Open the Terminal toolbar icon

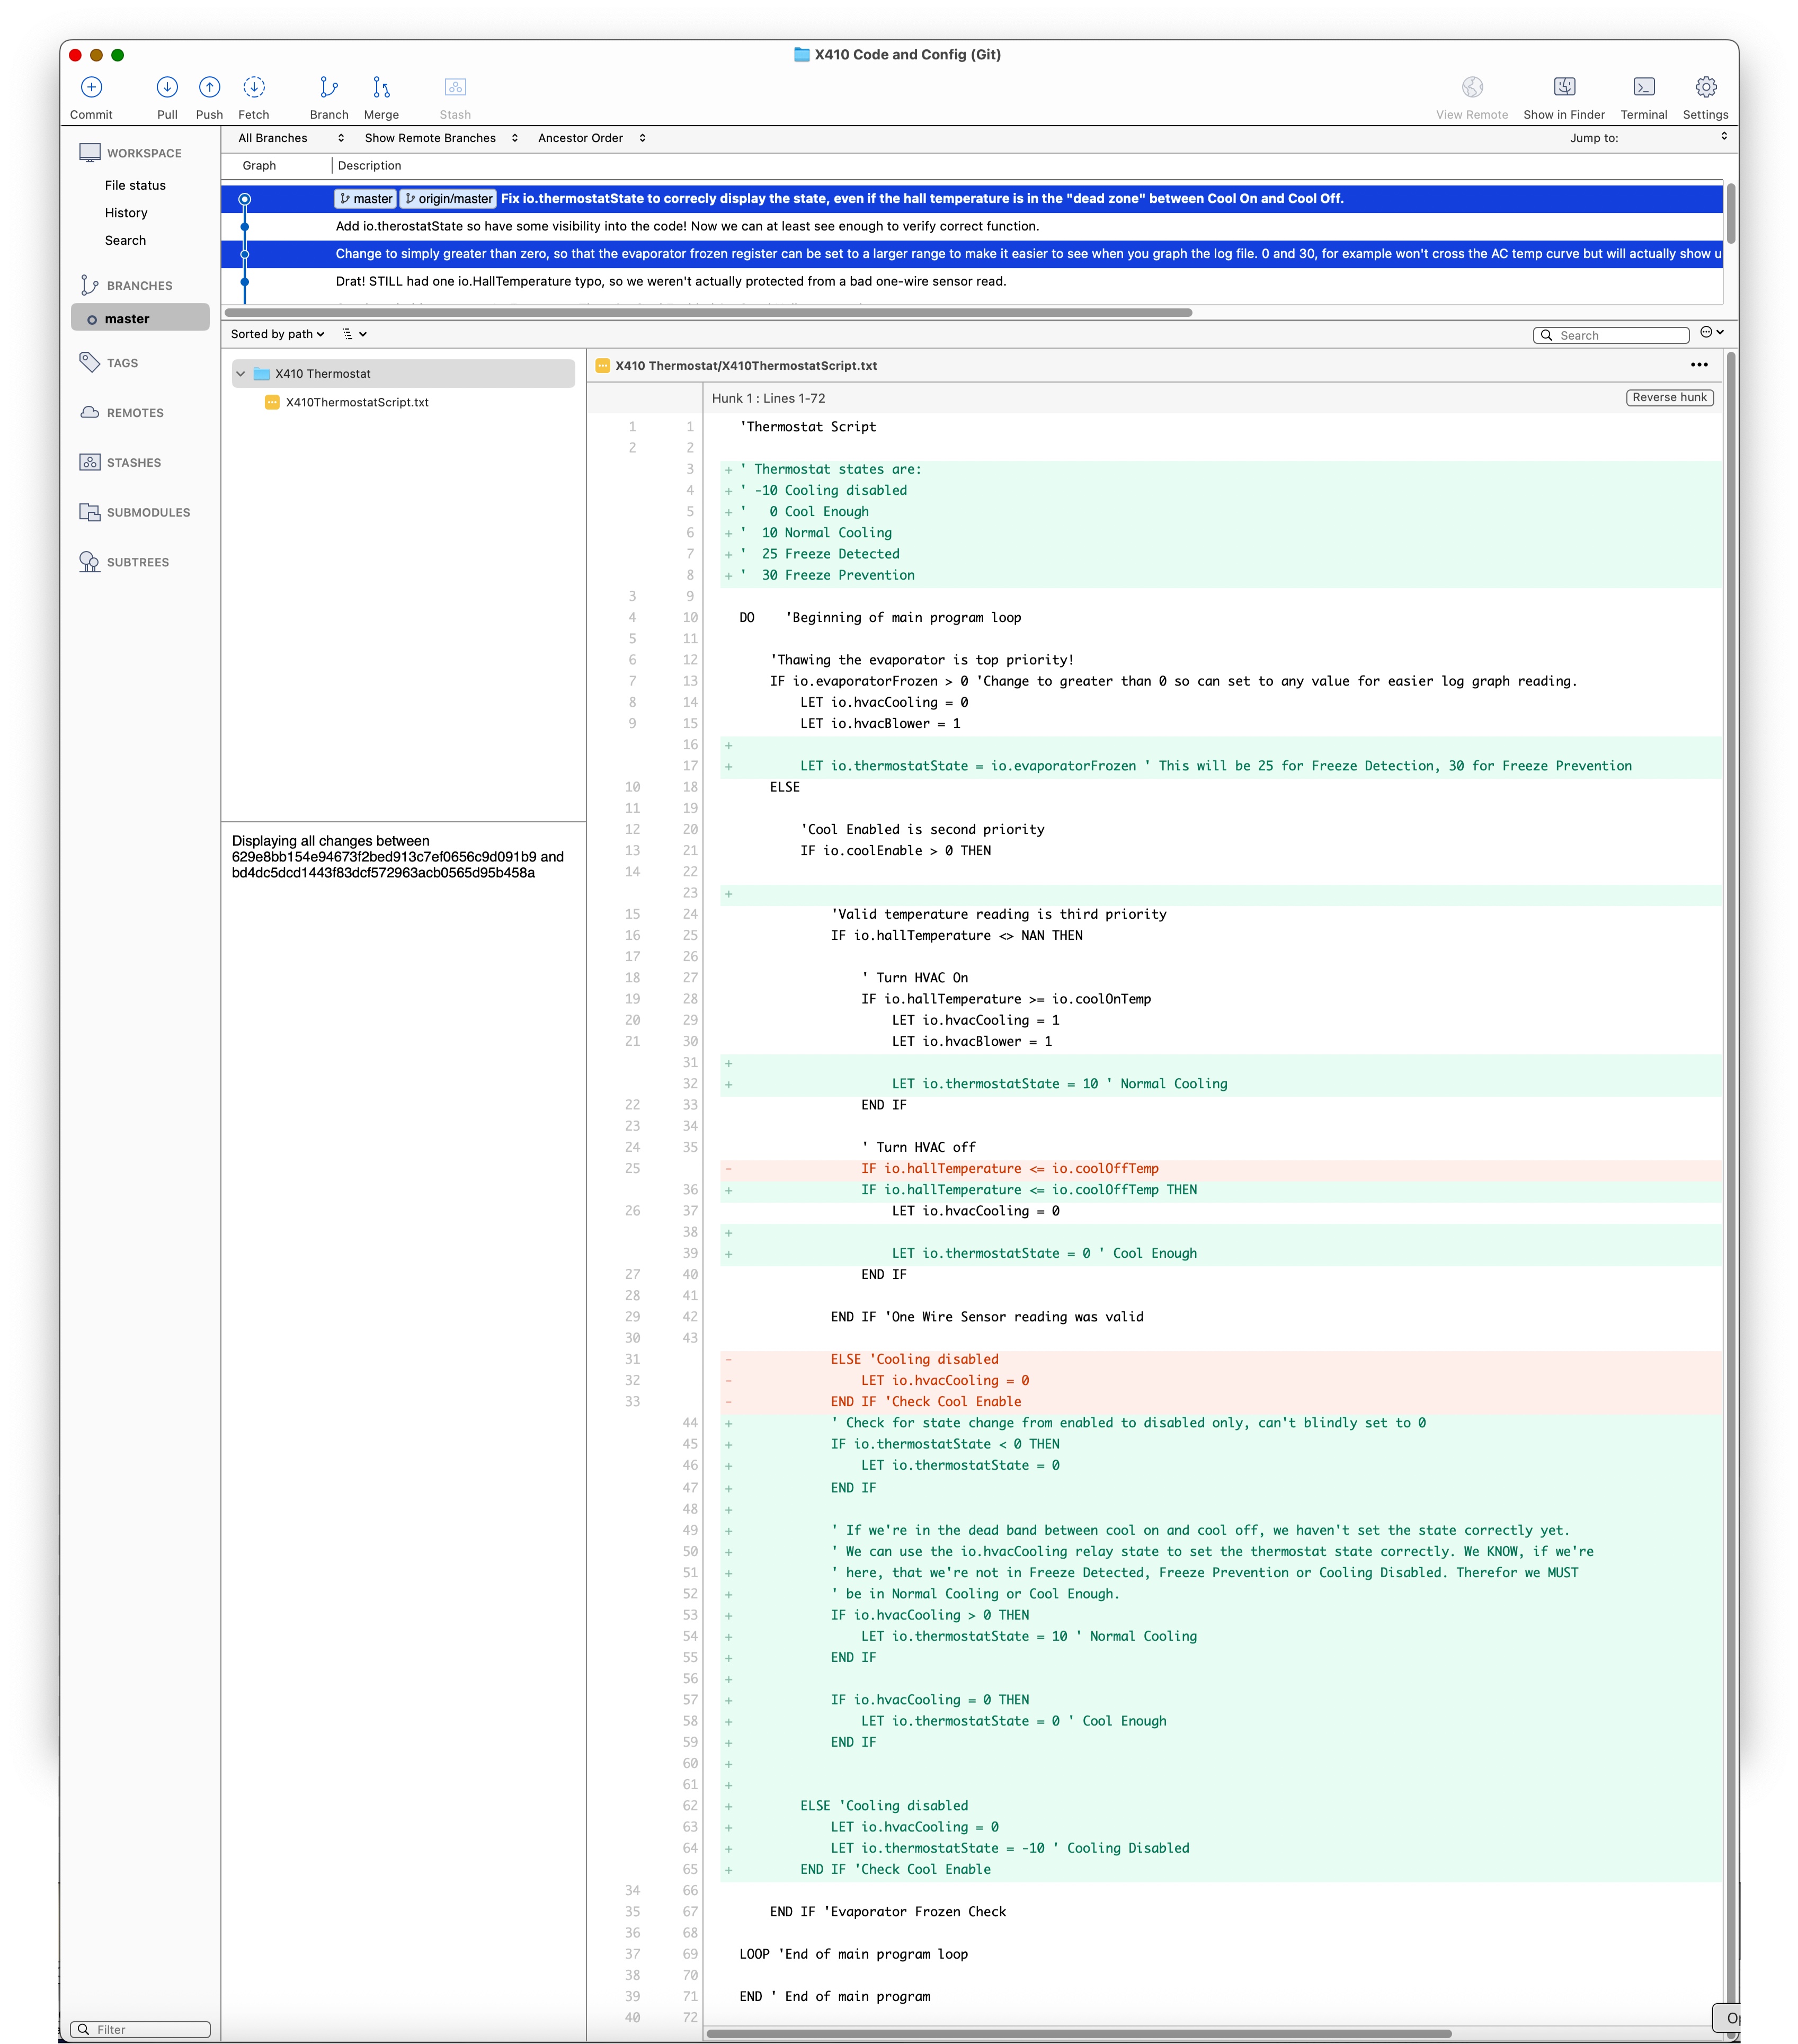[1644, 87]
